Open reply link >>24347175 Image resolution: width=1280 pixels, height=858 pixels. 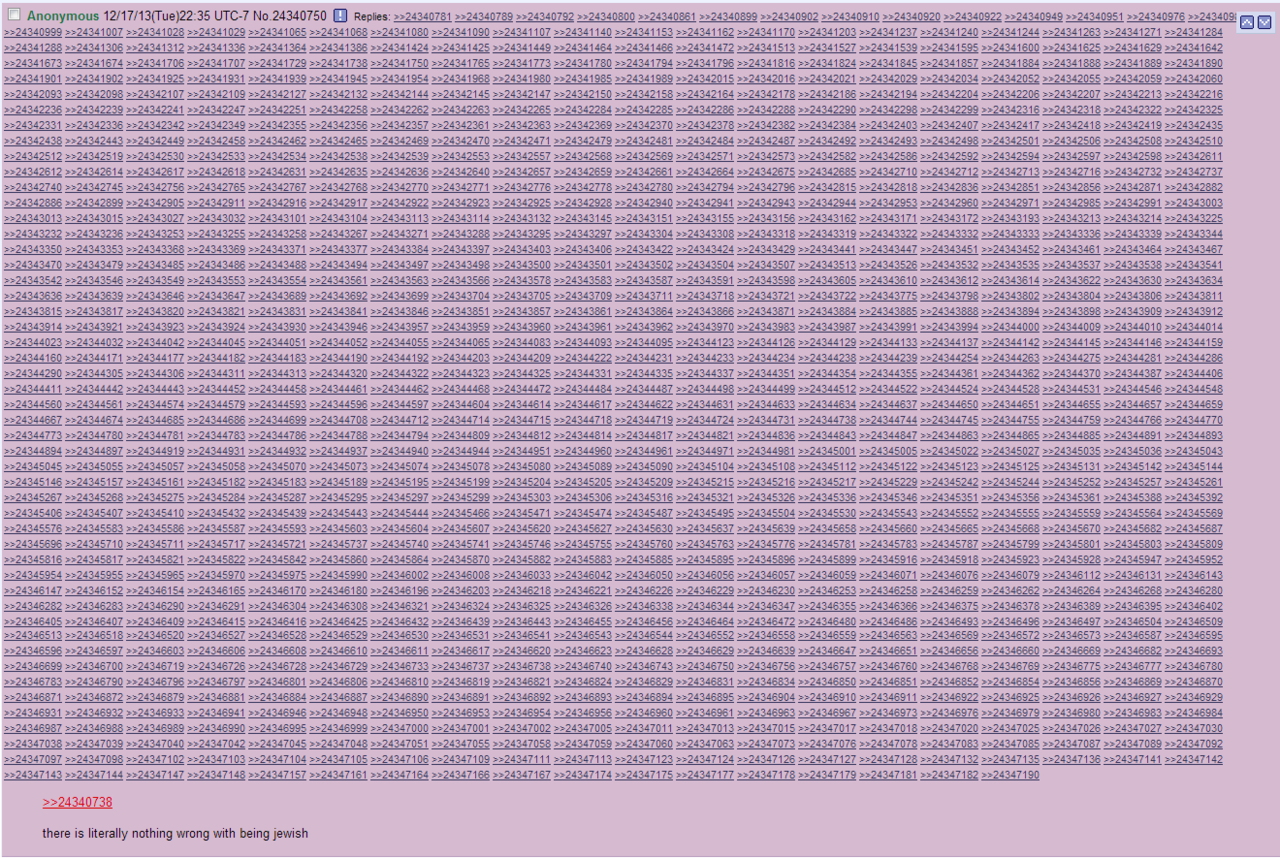click(x=644, y=776)
